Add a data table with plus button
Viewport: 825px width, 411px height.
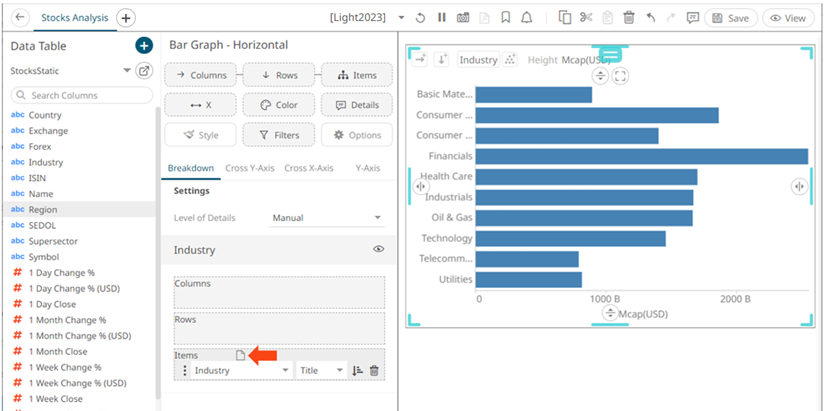click(144, 46)
